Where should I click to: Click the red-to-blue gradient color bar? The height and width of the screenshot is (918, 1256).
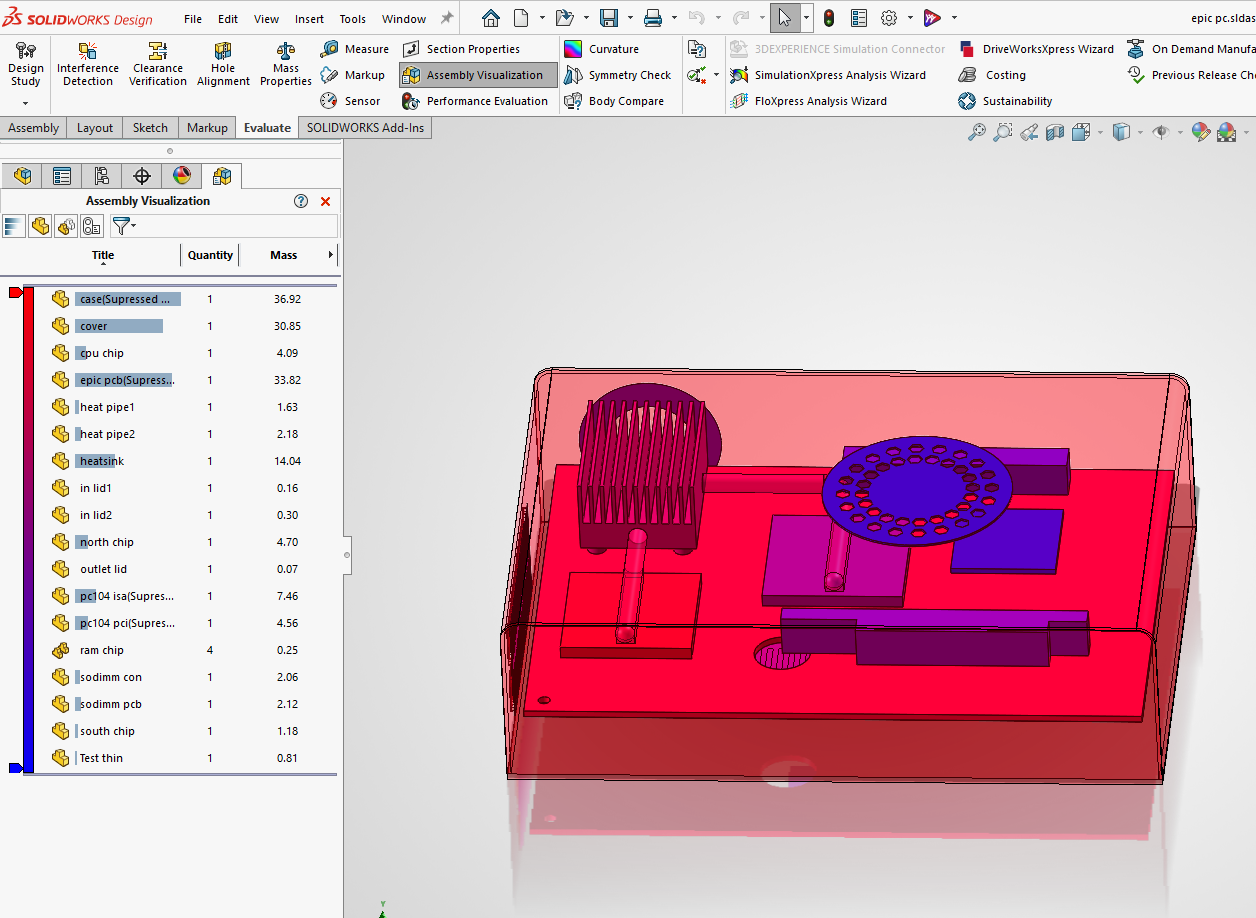click(x=29, y=530)
